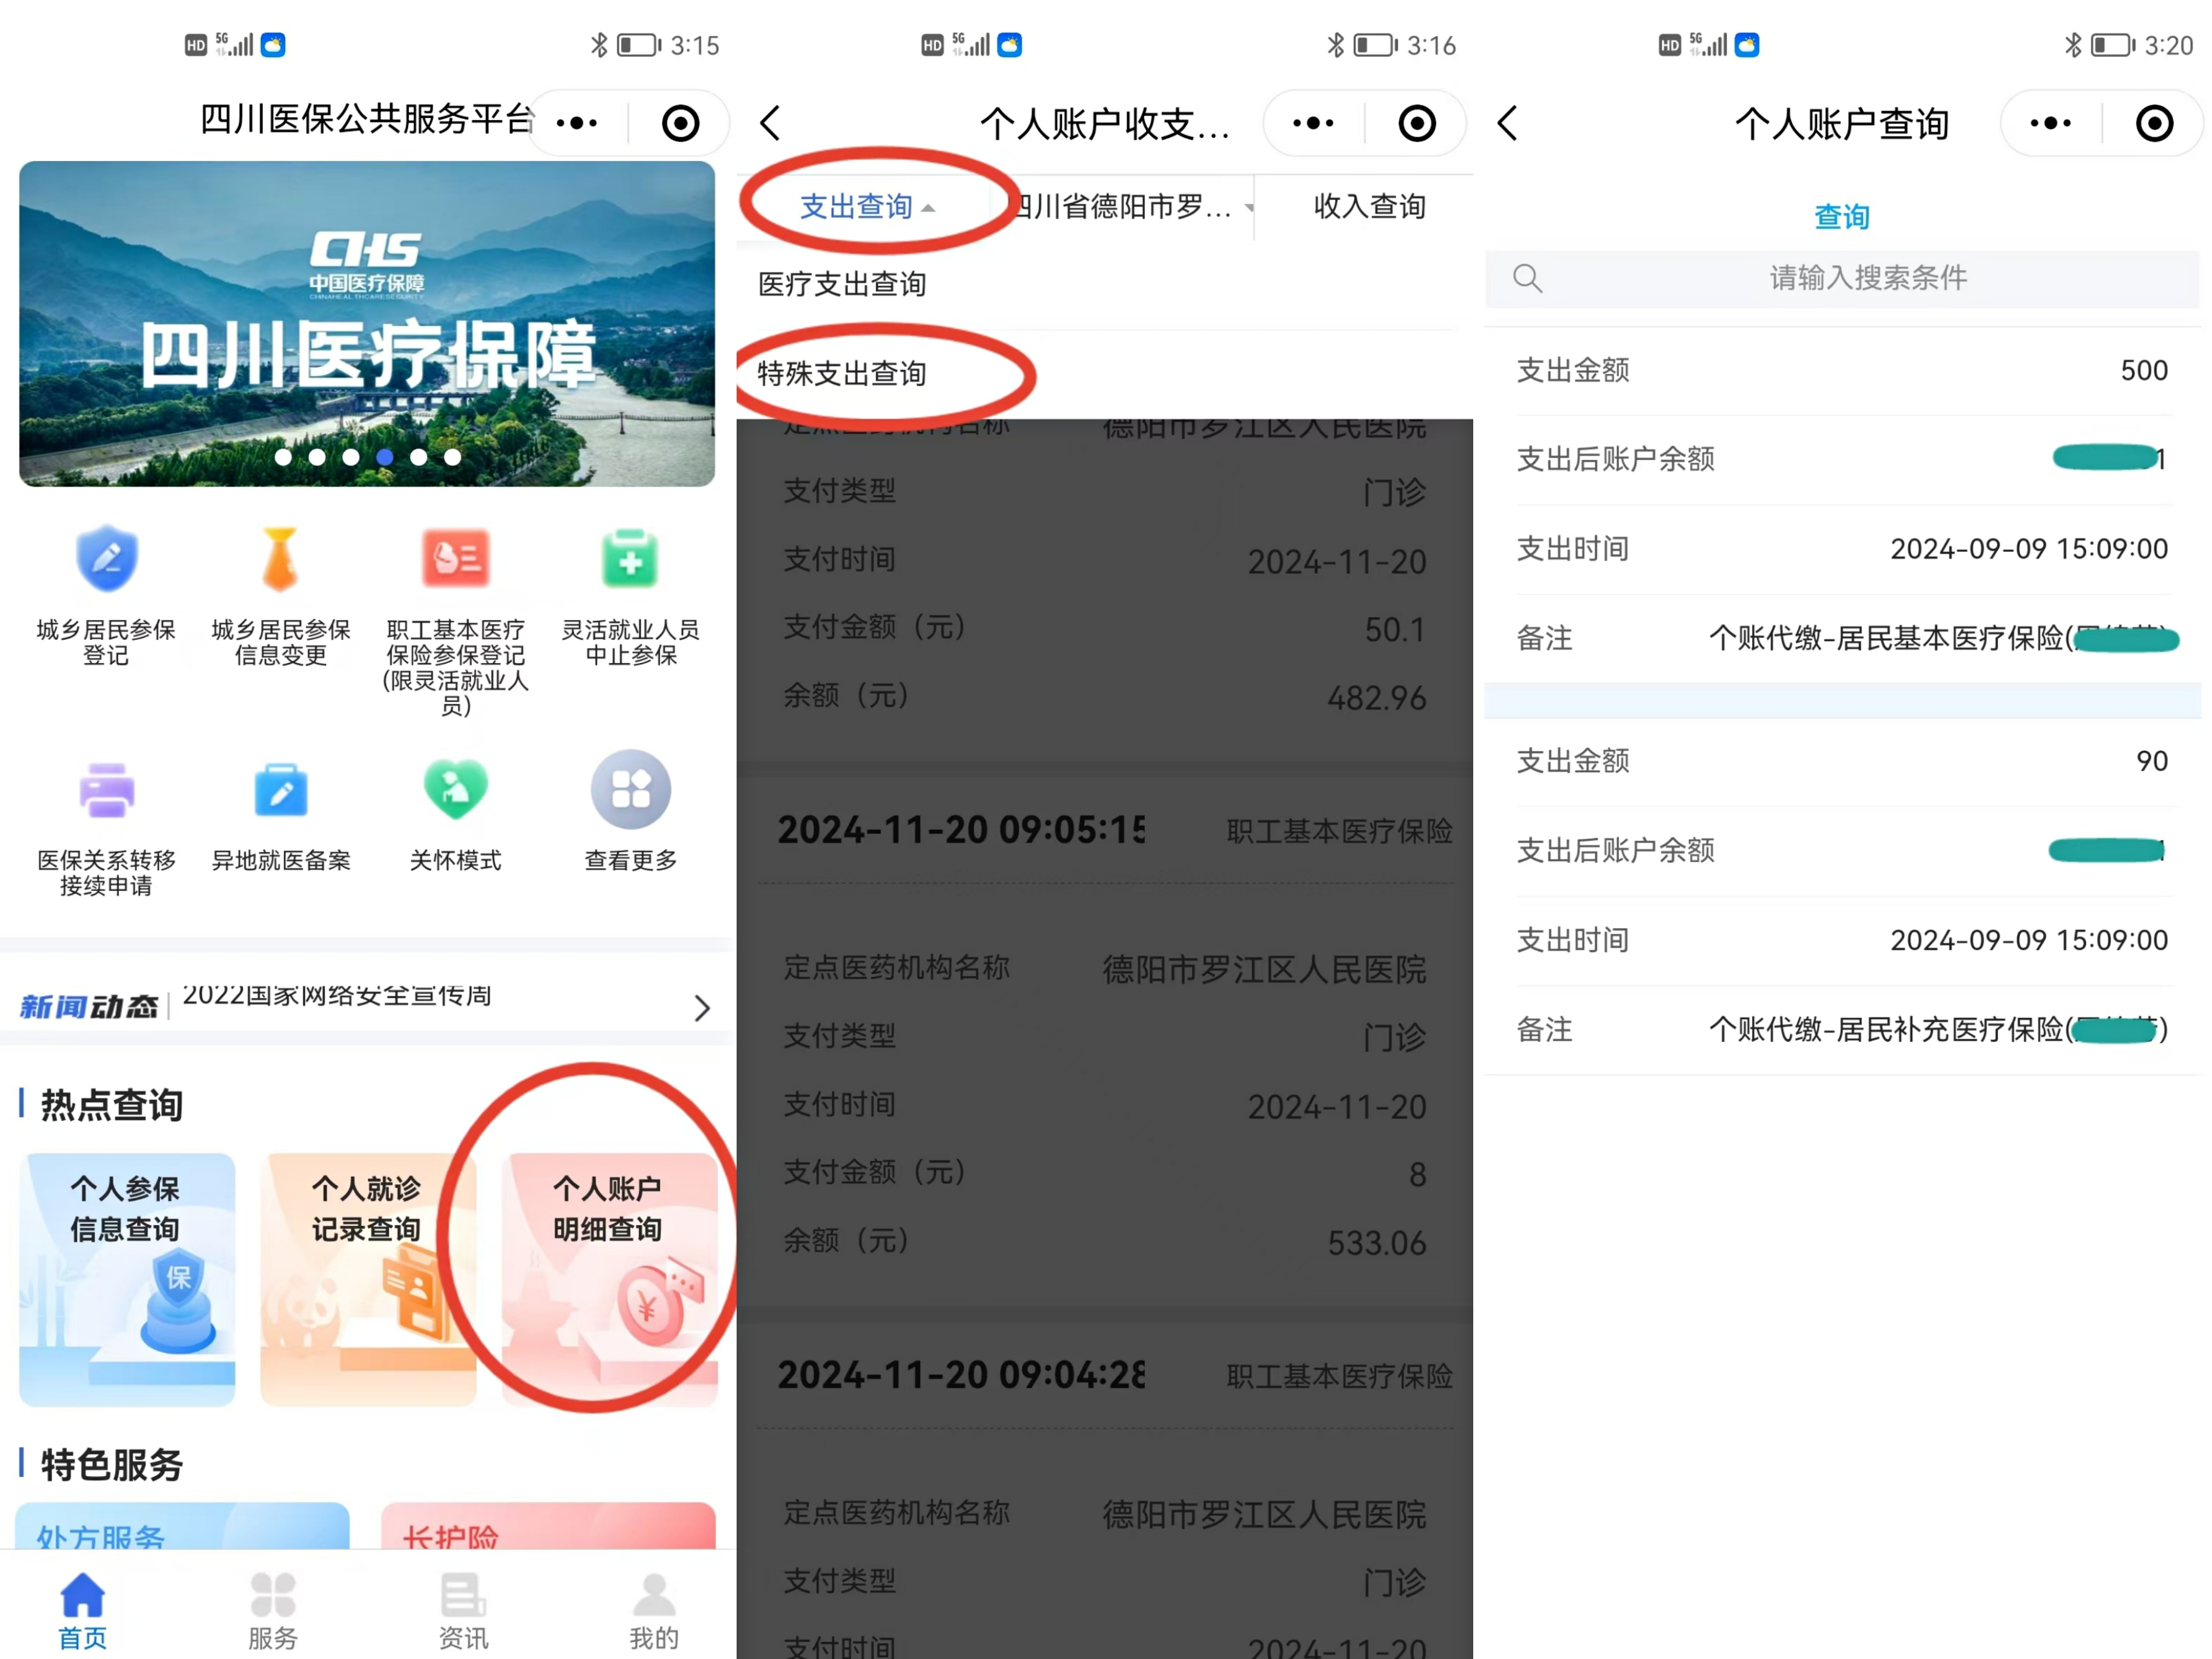The height and width of the screenshot is (1659, 2212).
Task: Tap the 查询 link on account page
Action: (x=1841, y=215)
